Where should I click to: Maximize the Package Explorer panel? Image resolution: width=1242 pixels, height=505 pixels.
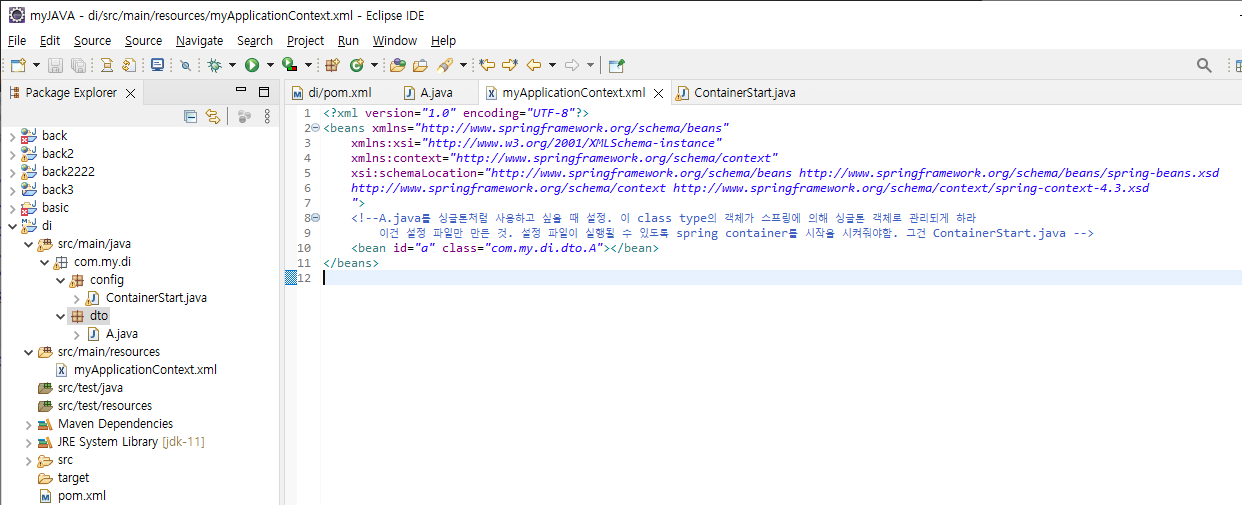point(264,92)
